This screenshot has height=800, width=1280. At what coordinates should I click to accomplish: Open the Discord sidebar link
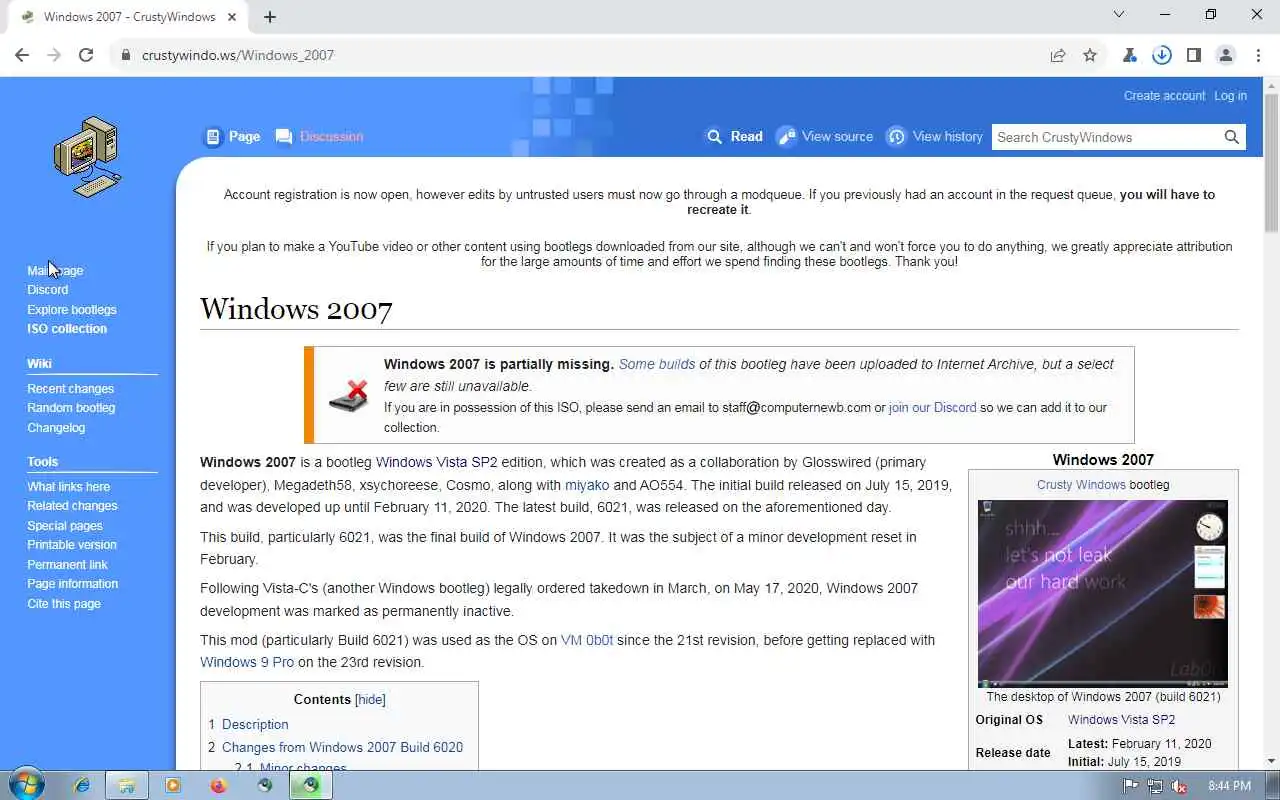(x=48, y=290)
